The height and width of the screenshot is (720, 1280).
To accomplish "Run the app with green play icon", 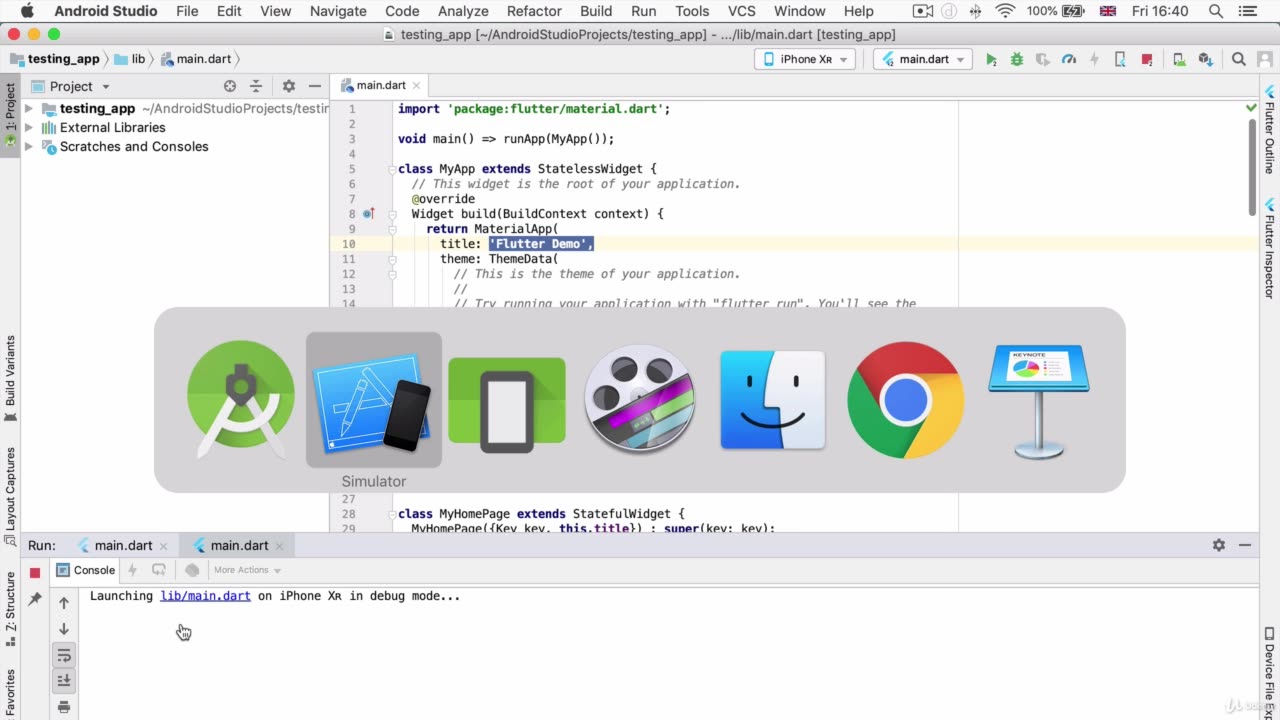I will [x=991, y=59].
